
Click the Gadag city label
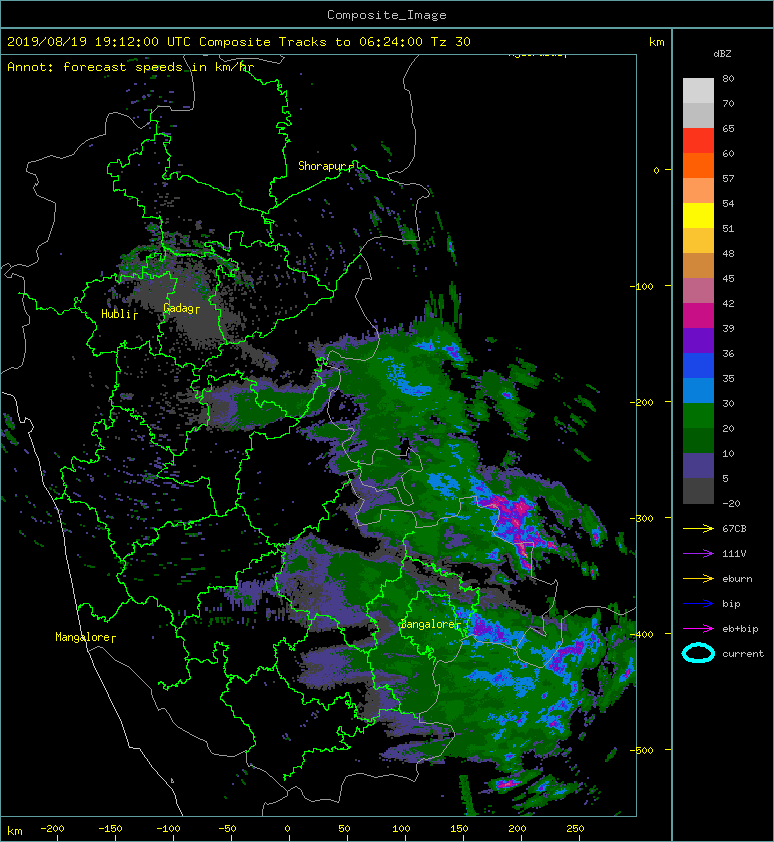(178, 308)
